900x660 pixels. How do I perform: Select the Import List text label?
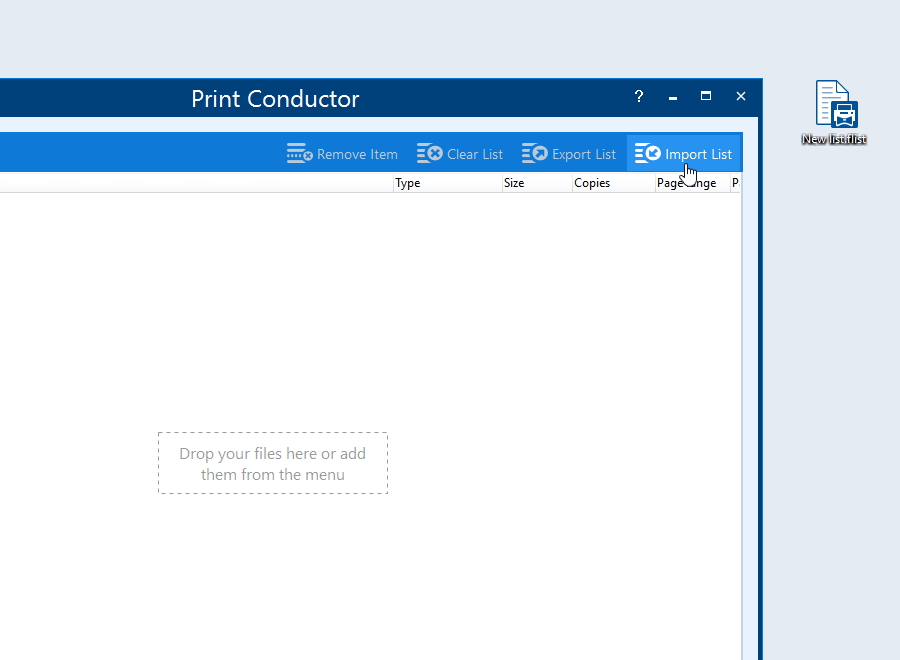click(x=698, y=155)
